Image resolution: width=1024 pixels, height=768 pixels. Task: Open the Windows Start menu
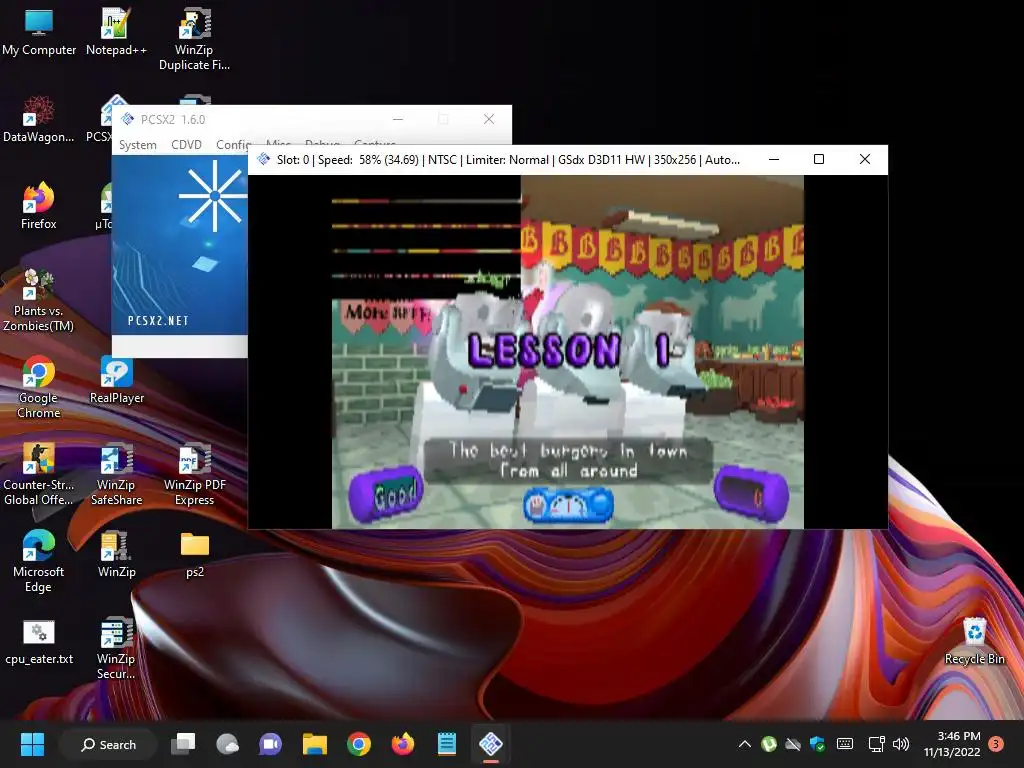(x=32, y=744)
